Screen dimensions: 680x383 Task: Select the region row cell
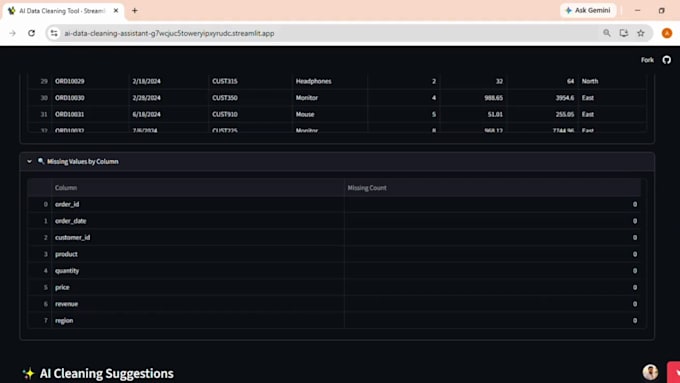[x=198, y=321]
